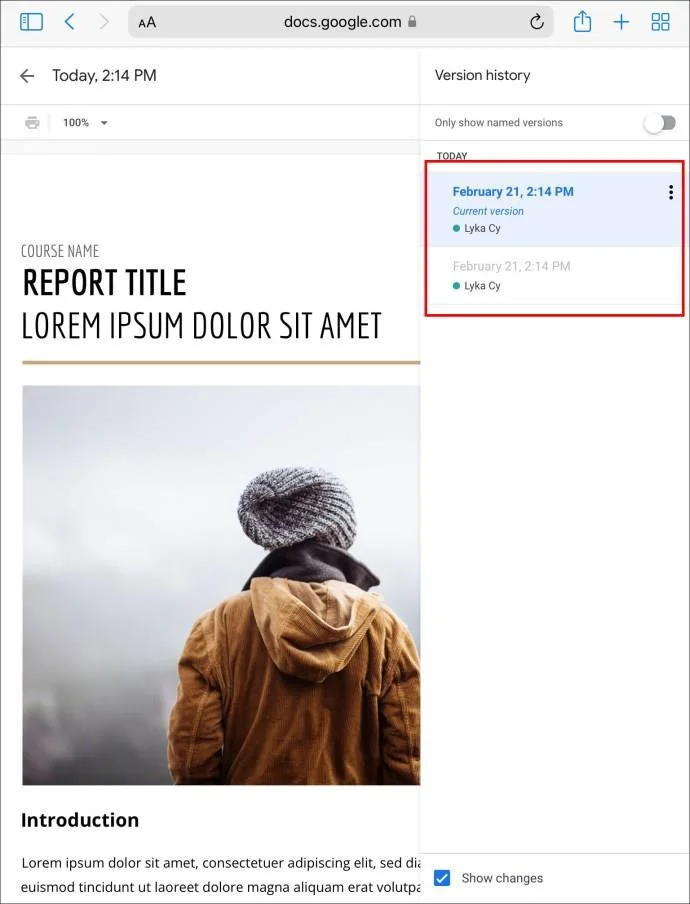Open the Safari sidebar panel
Screen dimensions: 690x904
pos(31,22)
